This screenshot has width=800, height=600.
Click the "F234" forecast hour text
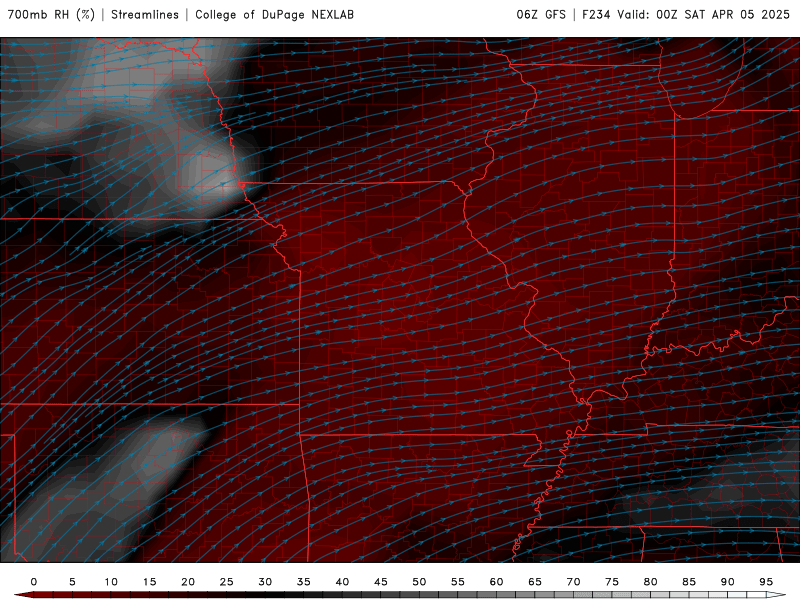596,15
